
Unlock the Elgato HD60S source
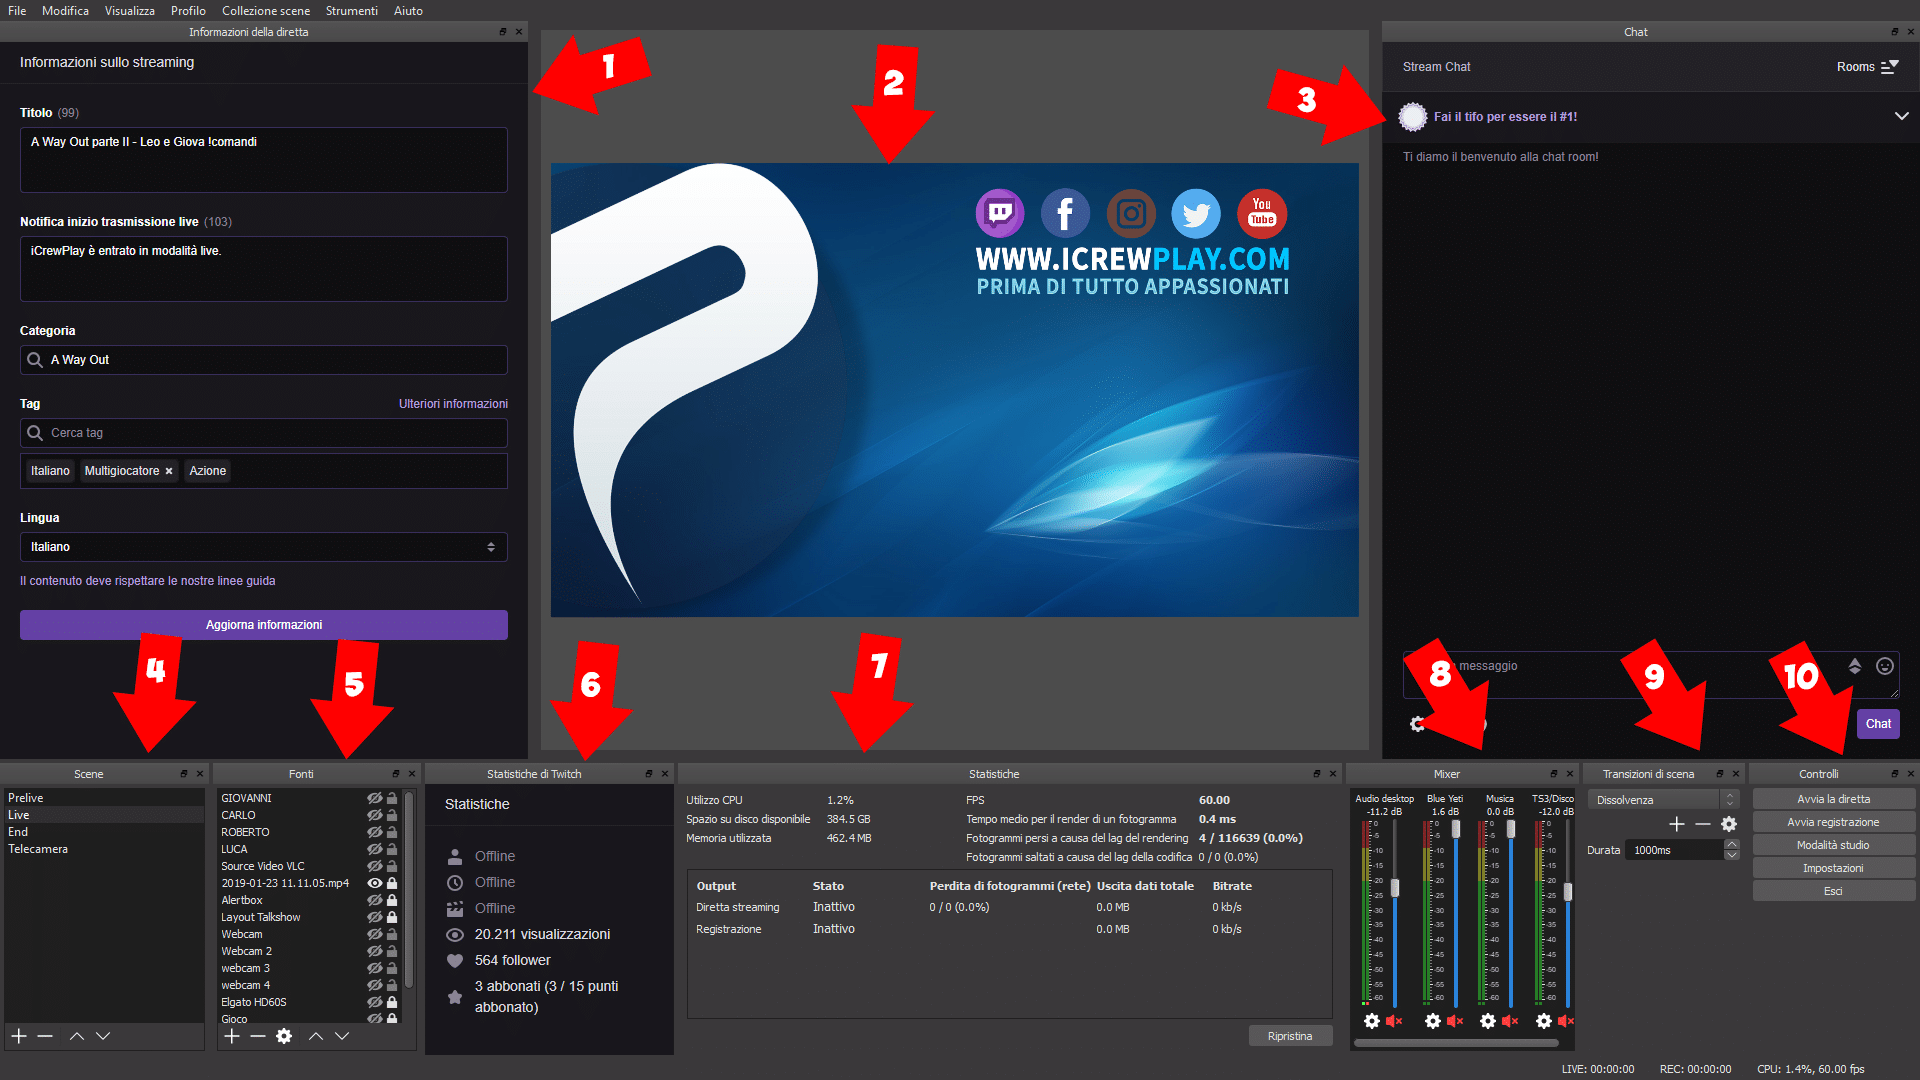pyautogui.click(x=393, y=1002)
